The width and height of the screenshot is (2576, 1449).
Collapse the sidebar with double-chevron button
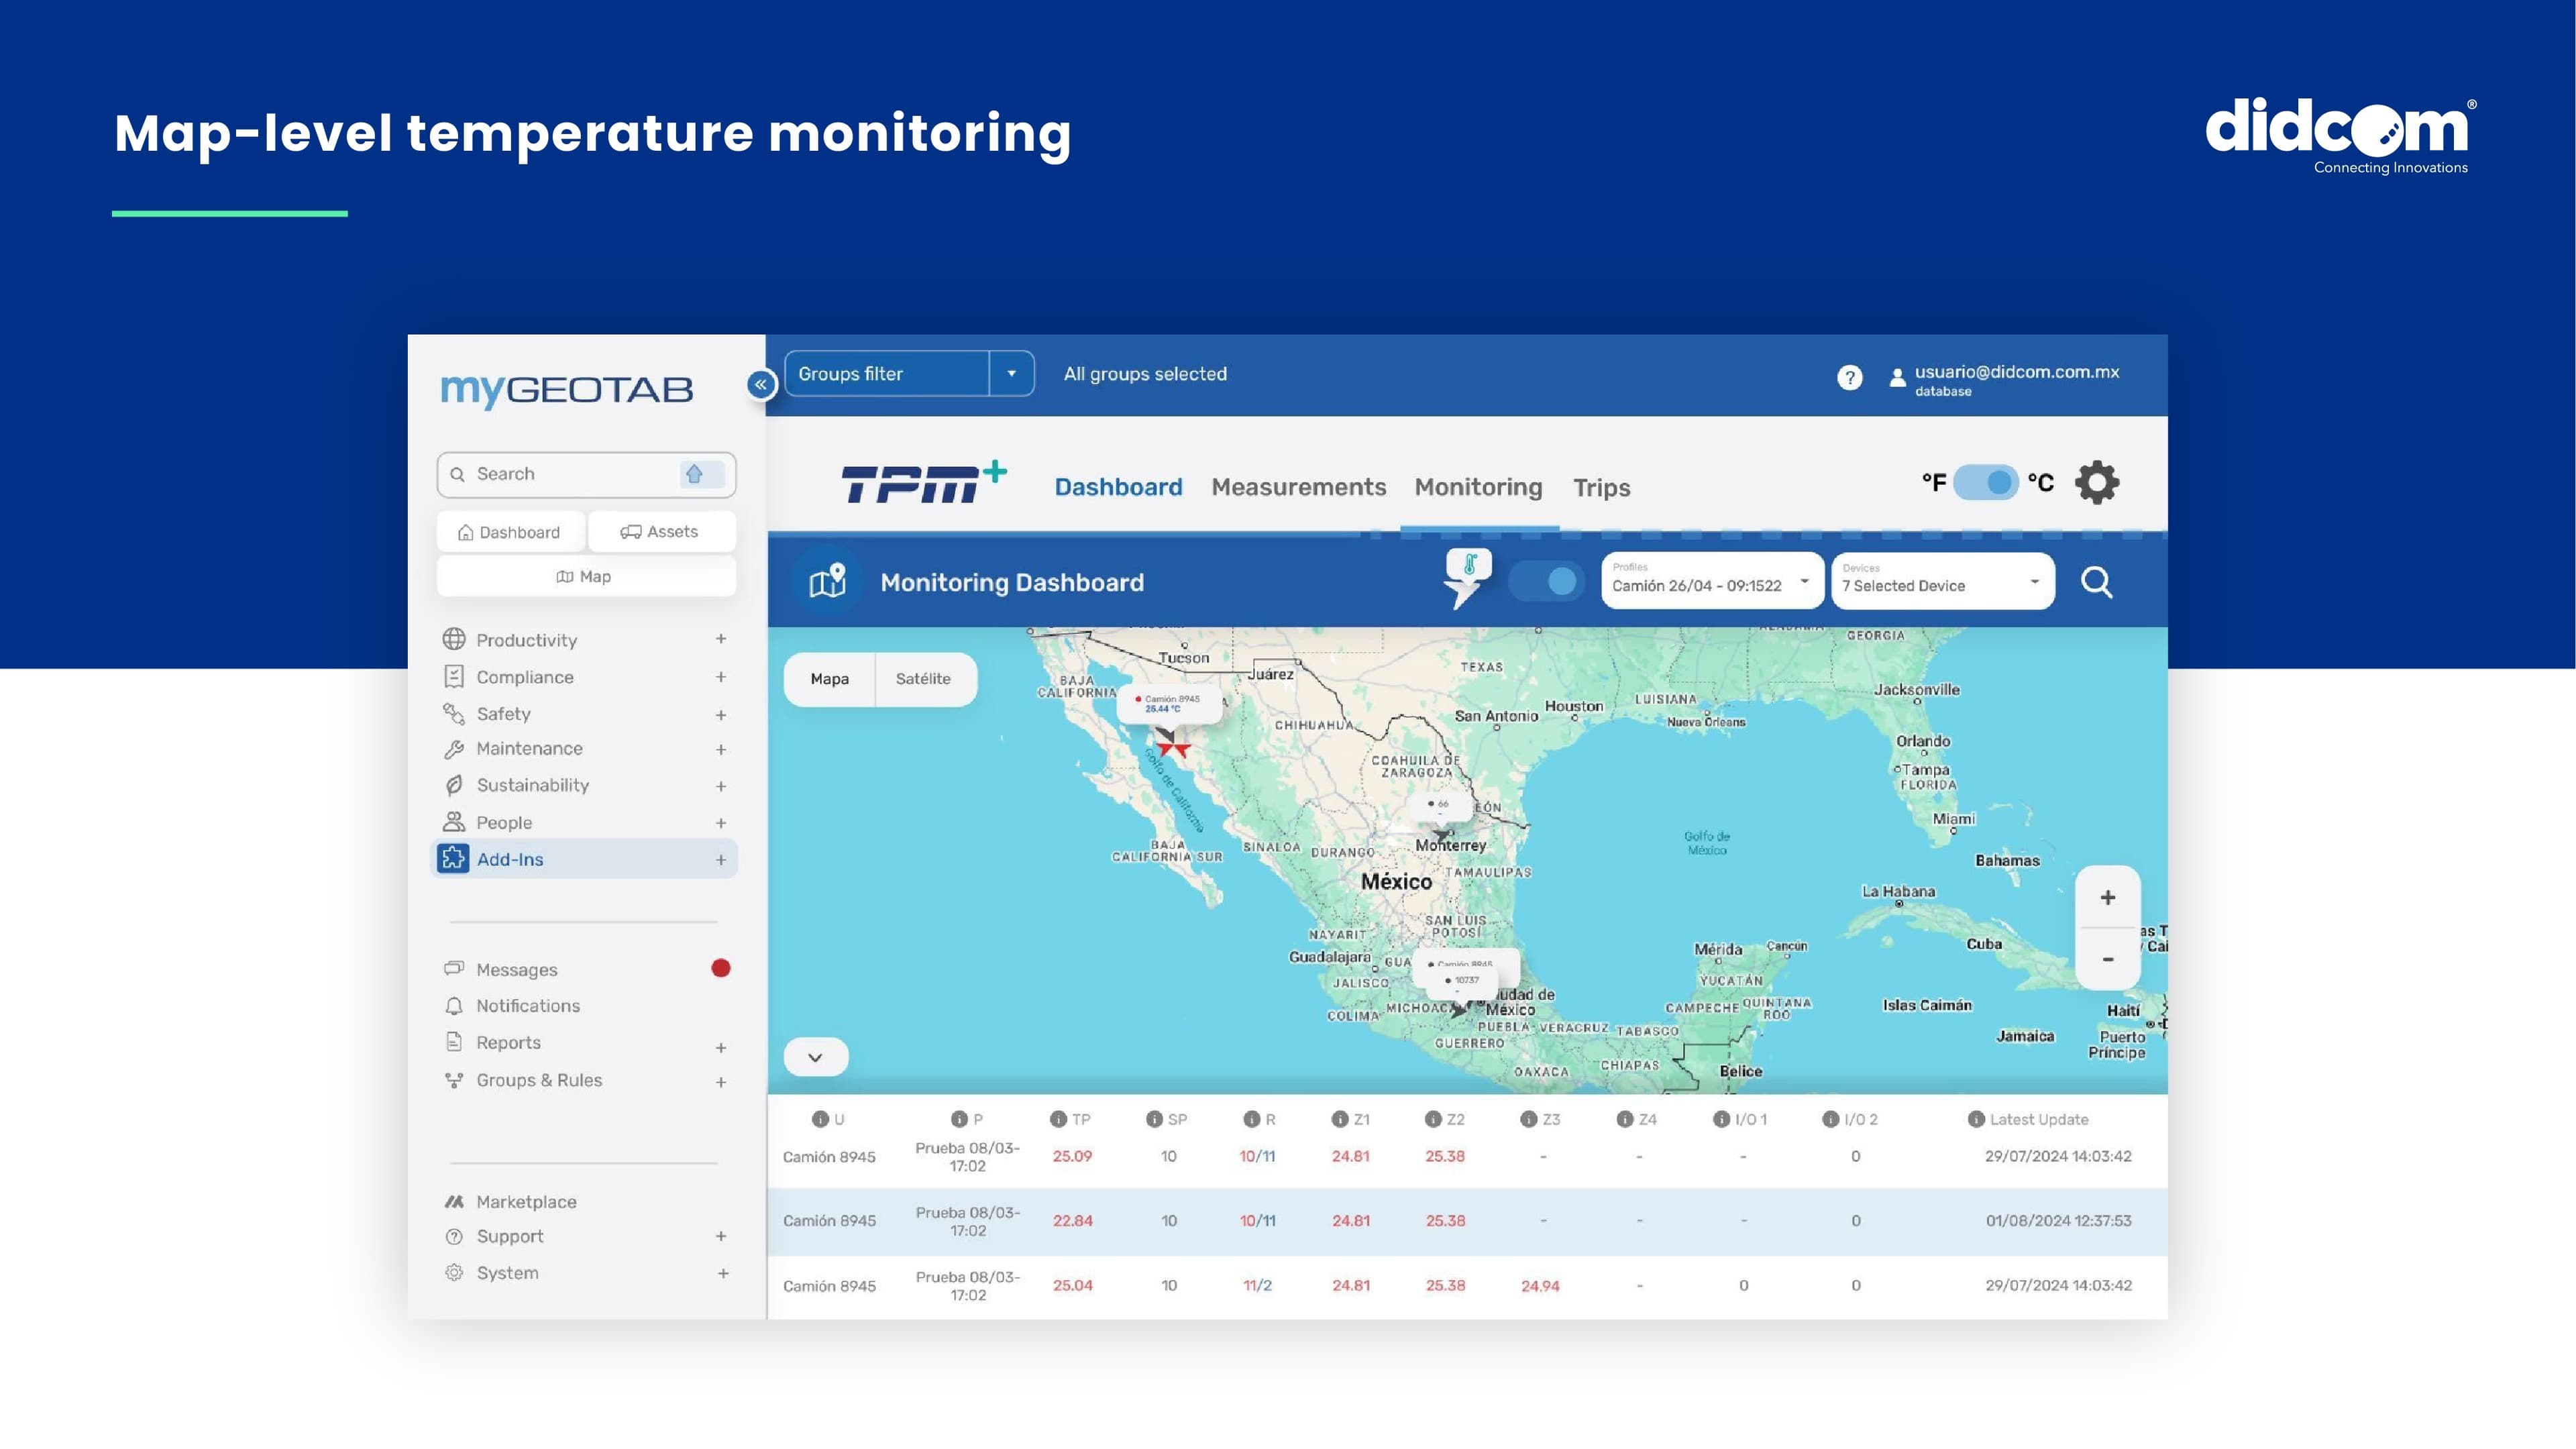tap(761, 384)
